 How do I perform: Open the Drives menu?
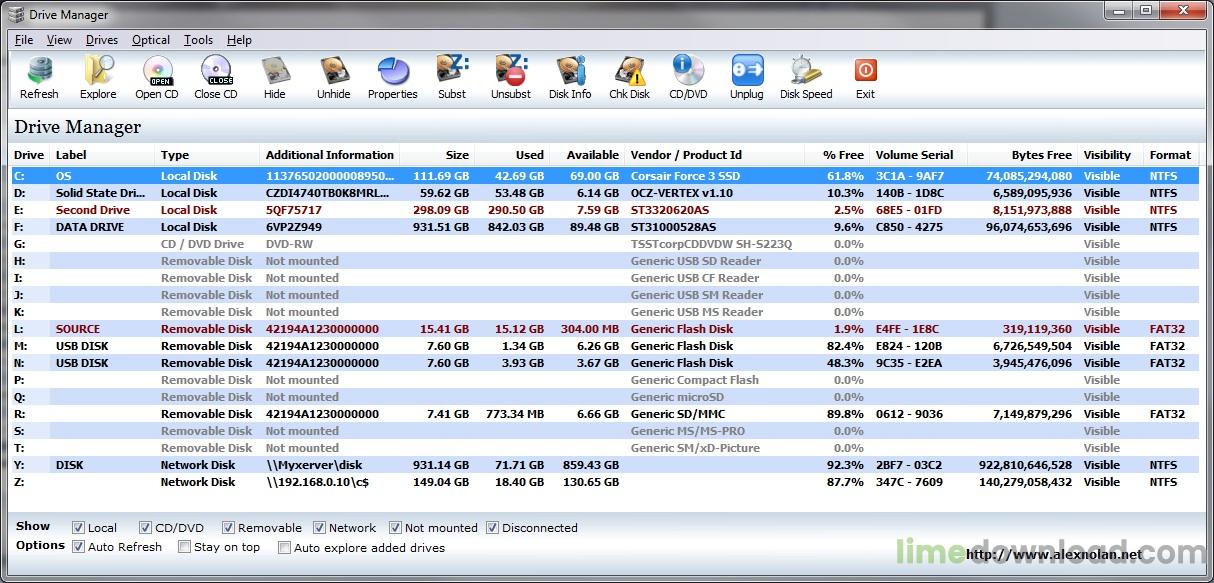click(x=102, y=40)
